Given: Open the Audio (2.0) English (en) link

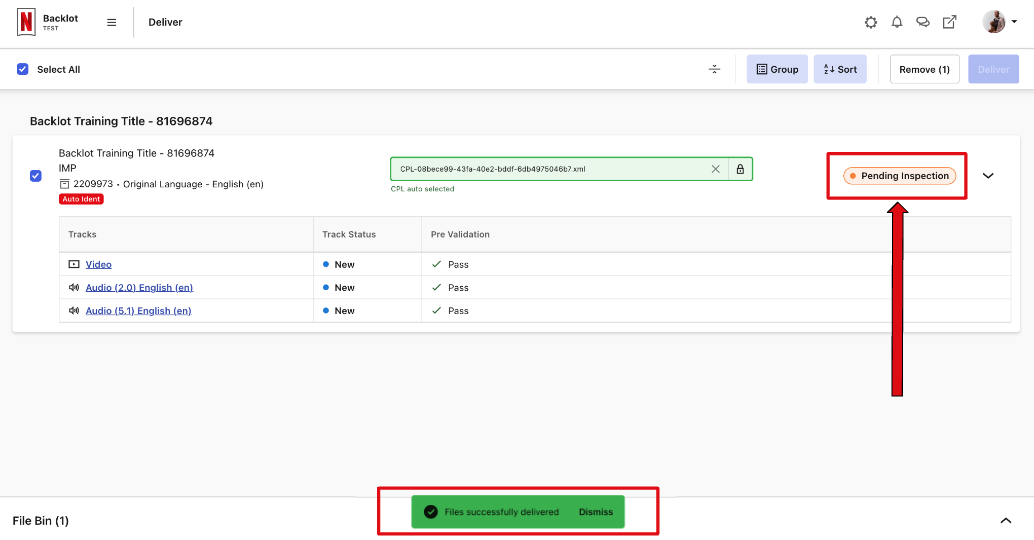Looking at the screenshot, I should point(139,287).
